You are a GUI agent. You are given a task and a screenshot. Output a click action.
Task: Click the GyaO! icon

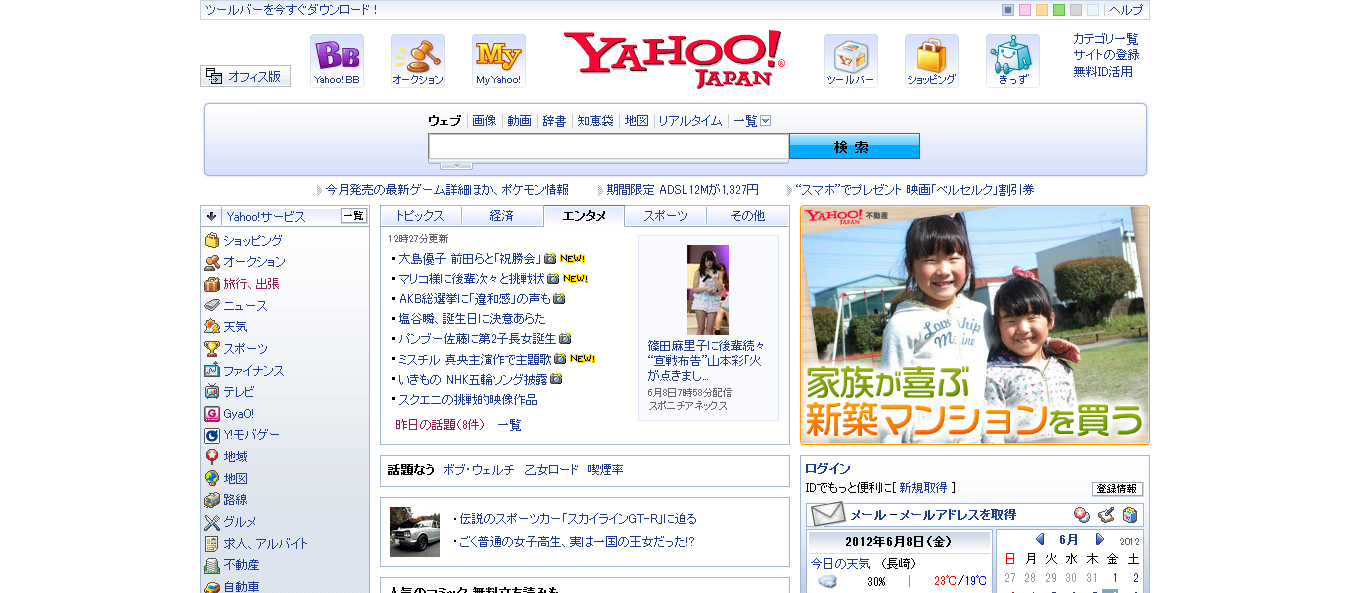pos(212,414)
